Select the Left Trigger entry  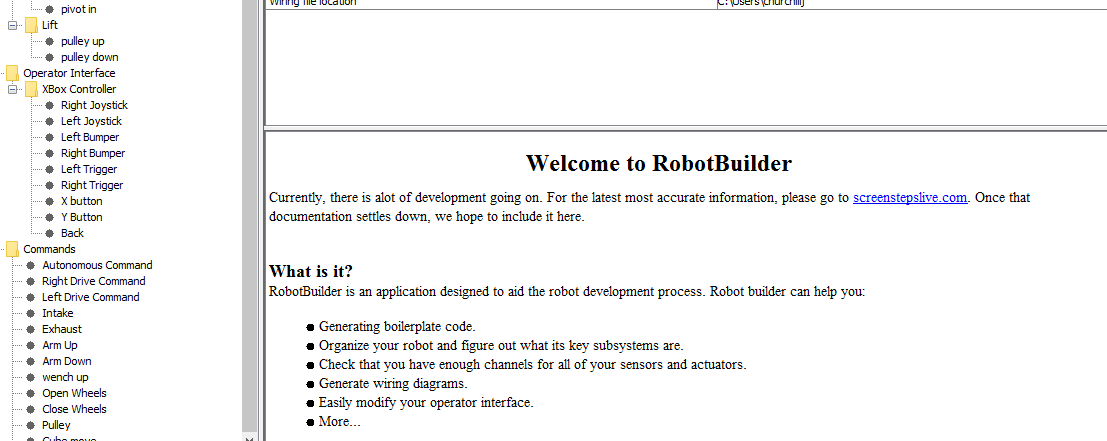pos(89,169)
